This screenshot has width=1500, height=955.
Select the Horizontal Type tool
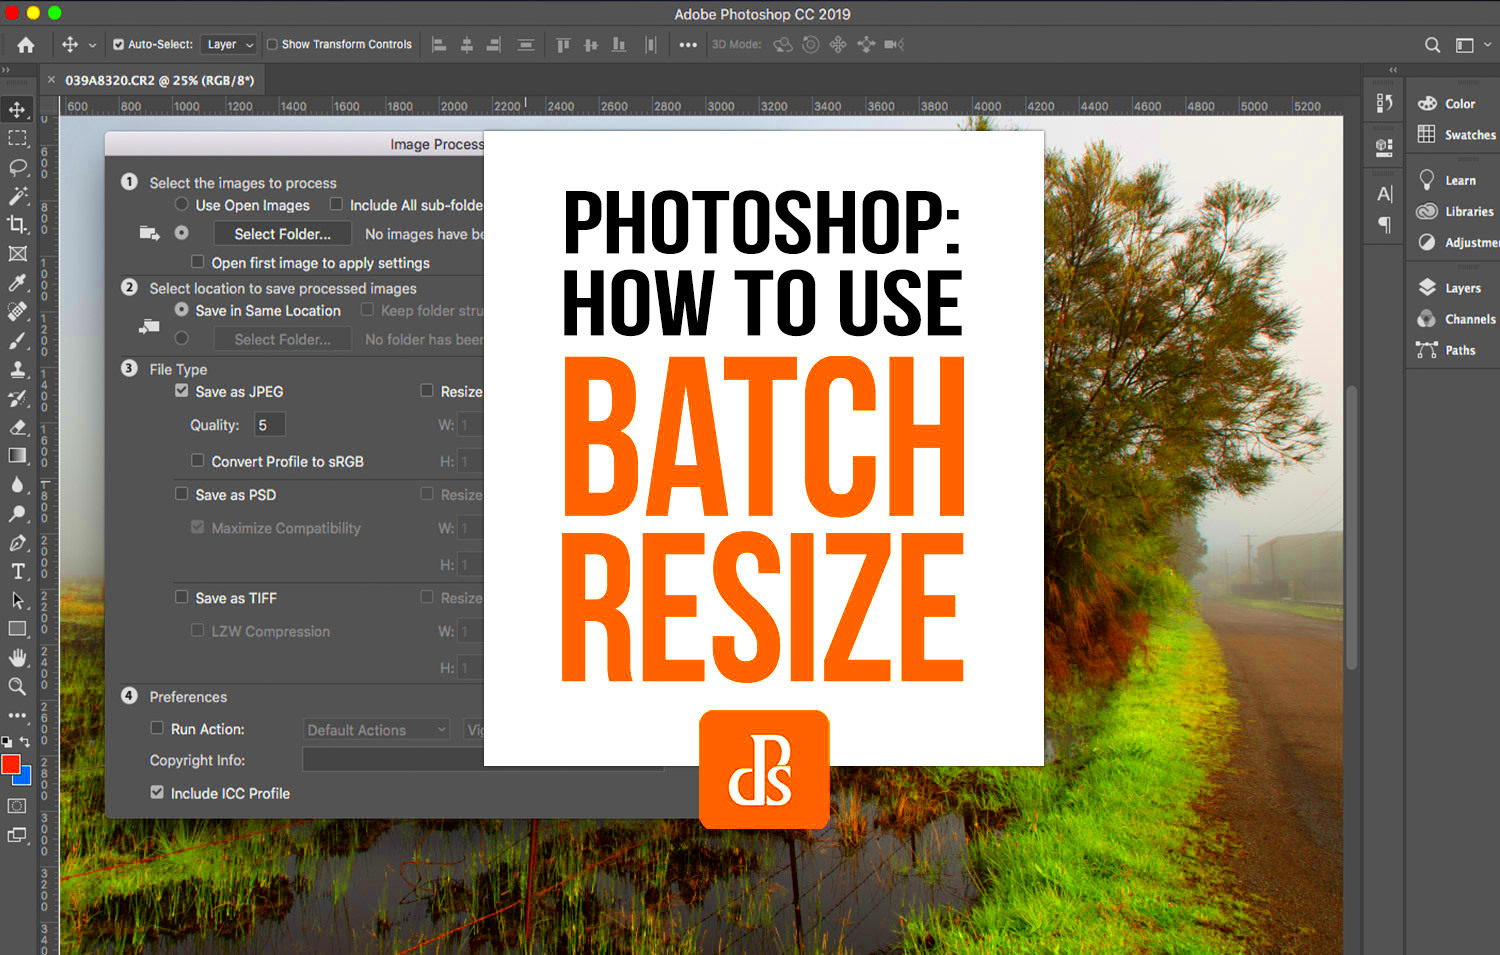17,572
